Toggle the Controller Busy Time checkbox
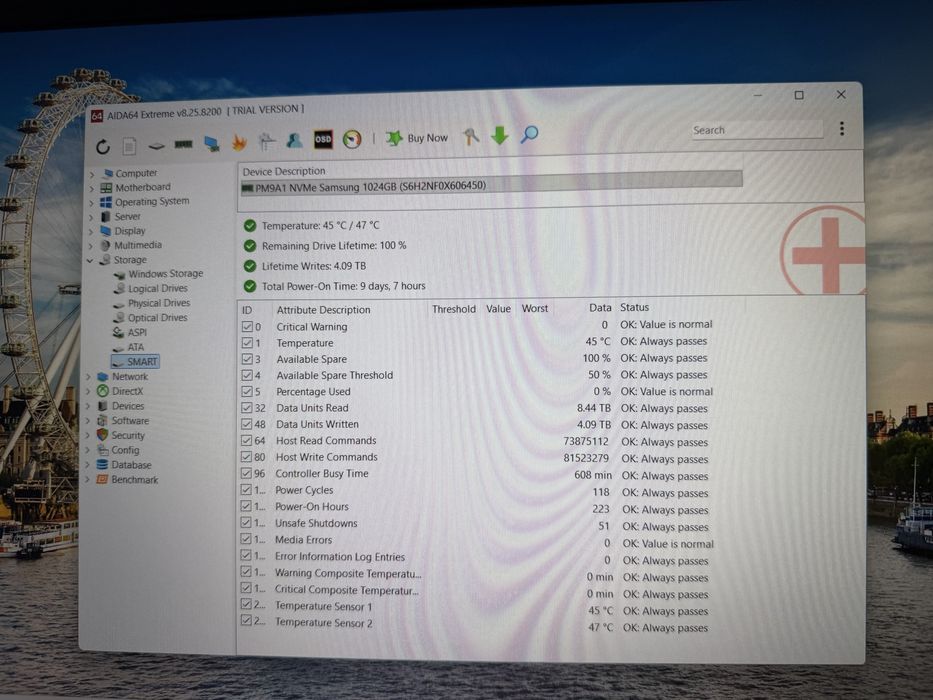Image resolution: width=933 pixels, height=700 pixels. tap(246, 473)
